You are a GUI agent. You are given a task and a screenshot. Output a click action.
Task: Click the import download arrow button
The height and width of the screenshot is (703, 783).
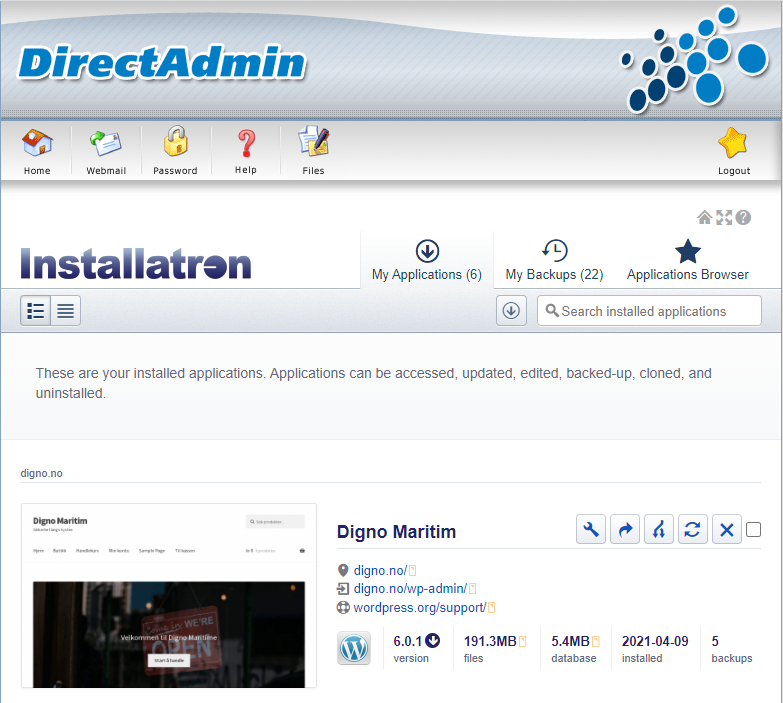[x=511, y=311]
